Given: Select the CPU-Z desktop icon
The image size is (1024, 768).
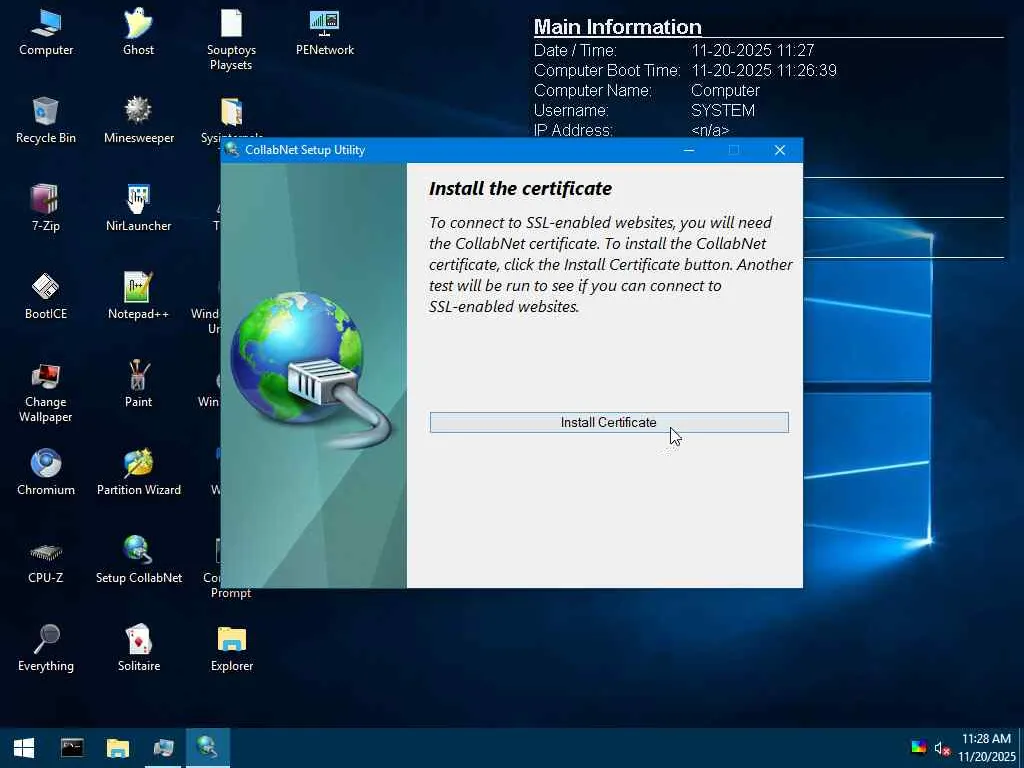Looking at the screenshot, I should [x=46, y=562].
